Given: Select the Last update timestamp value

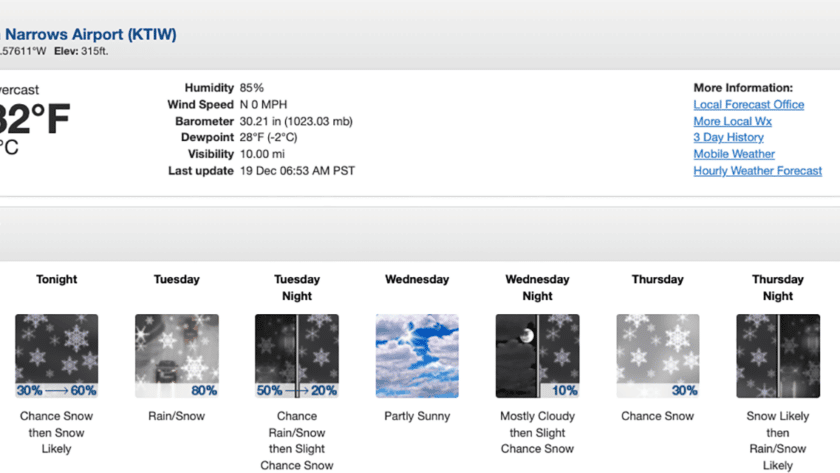Looking at the screenshot, I should click(x=297, y=170).
